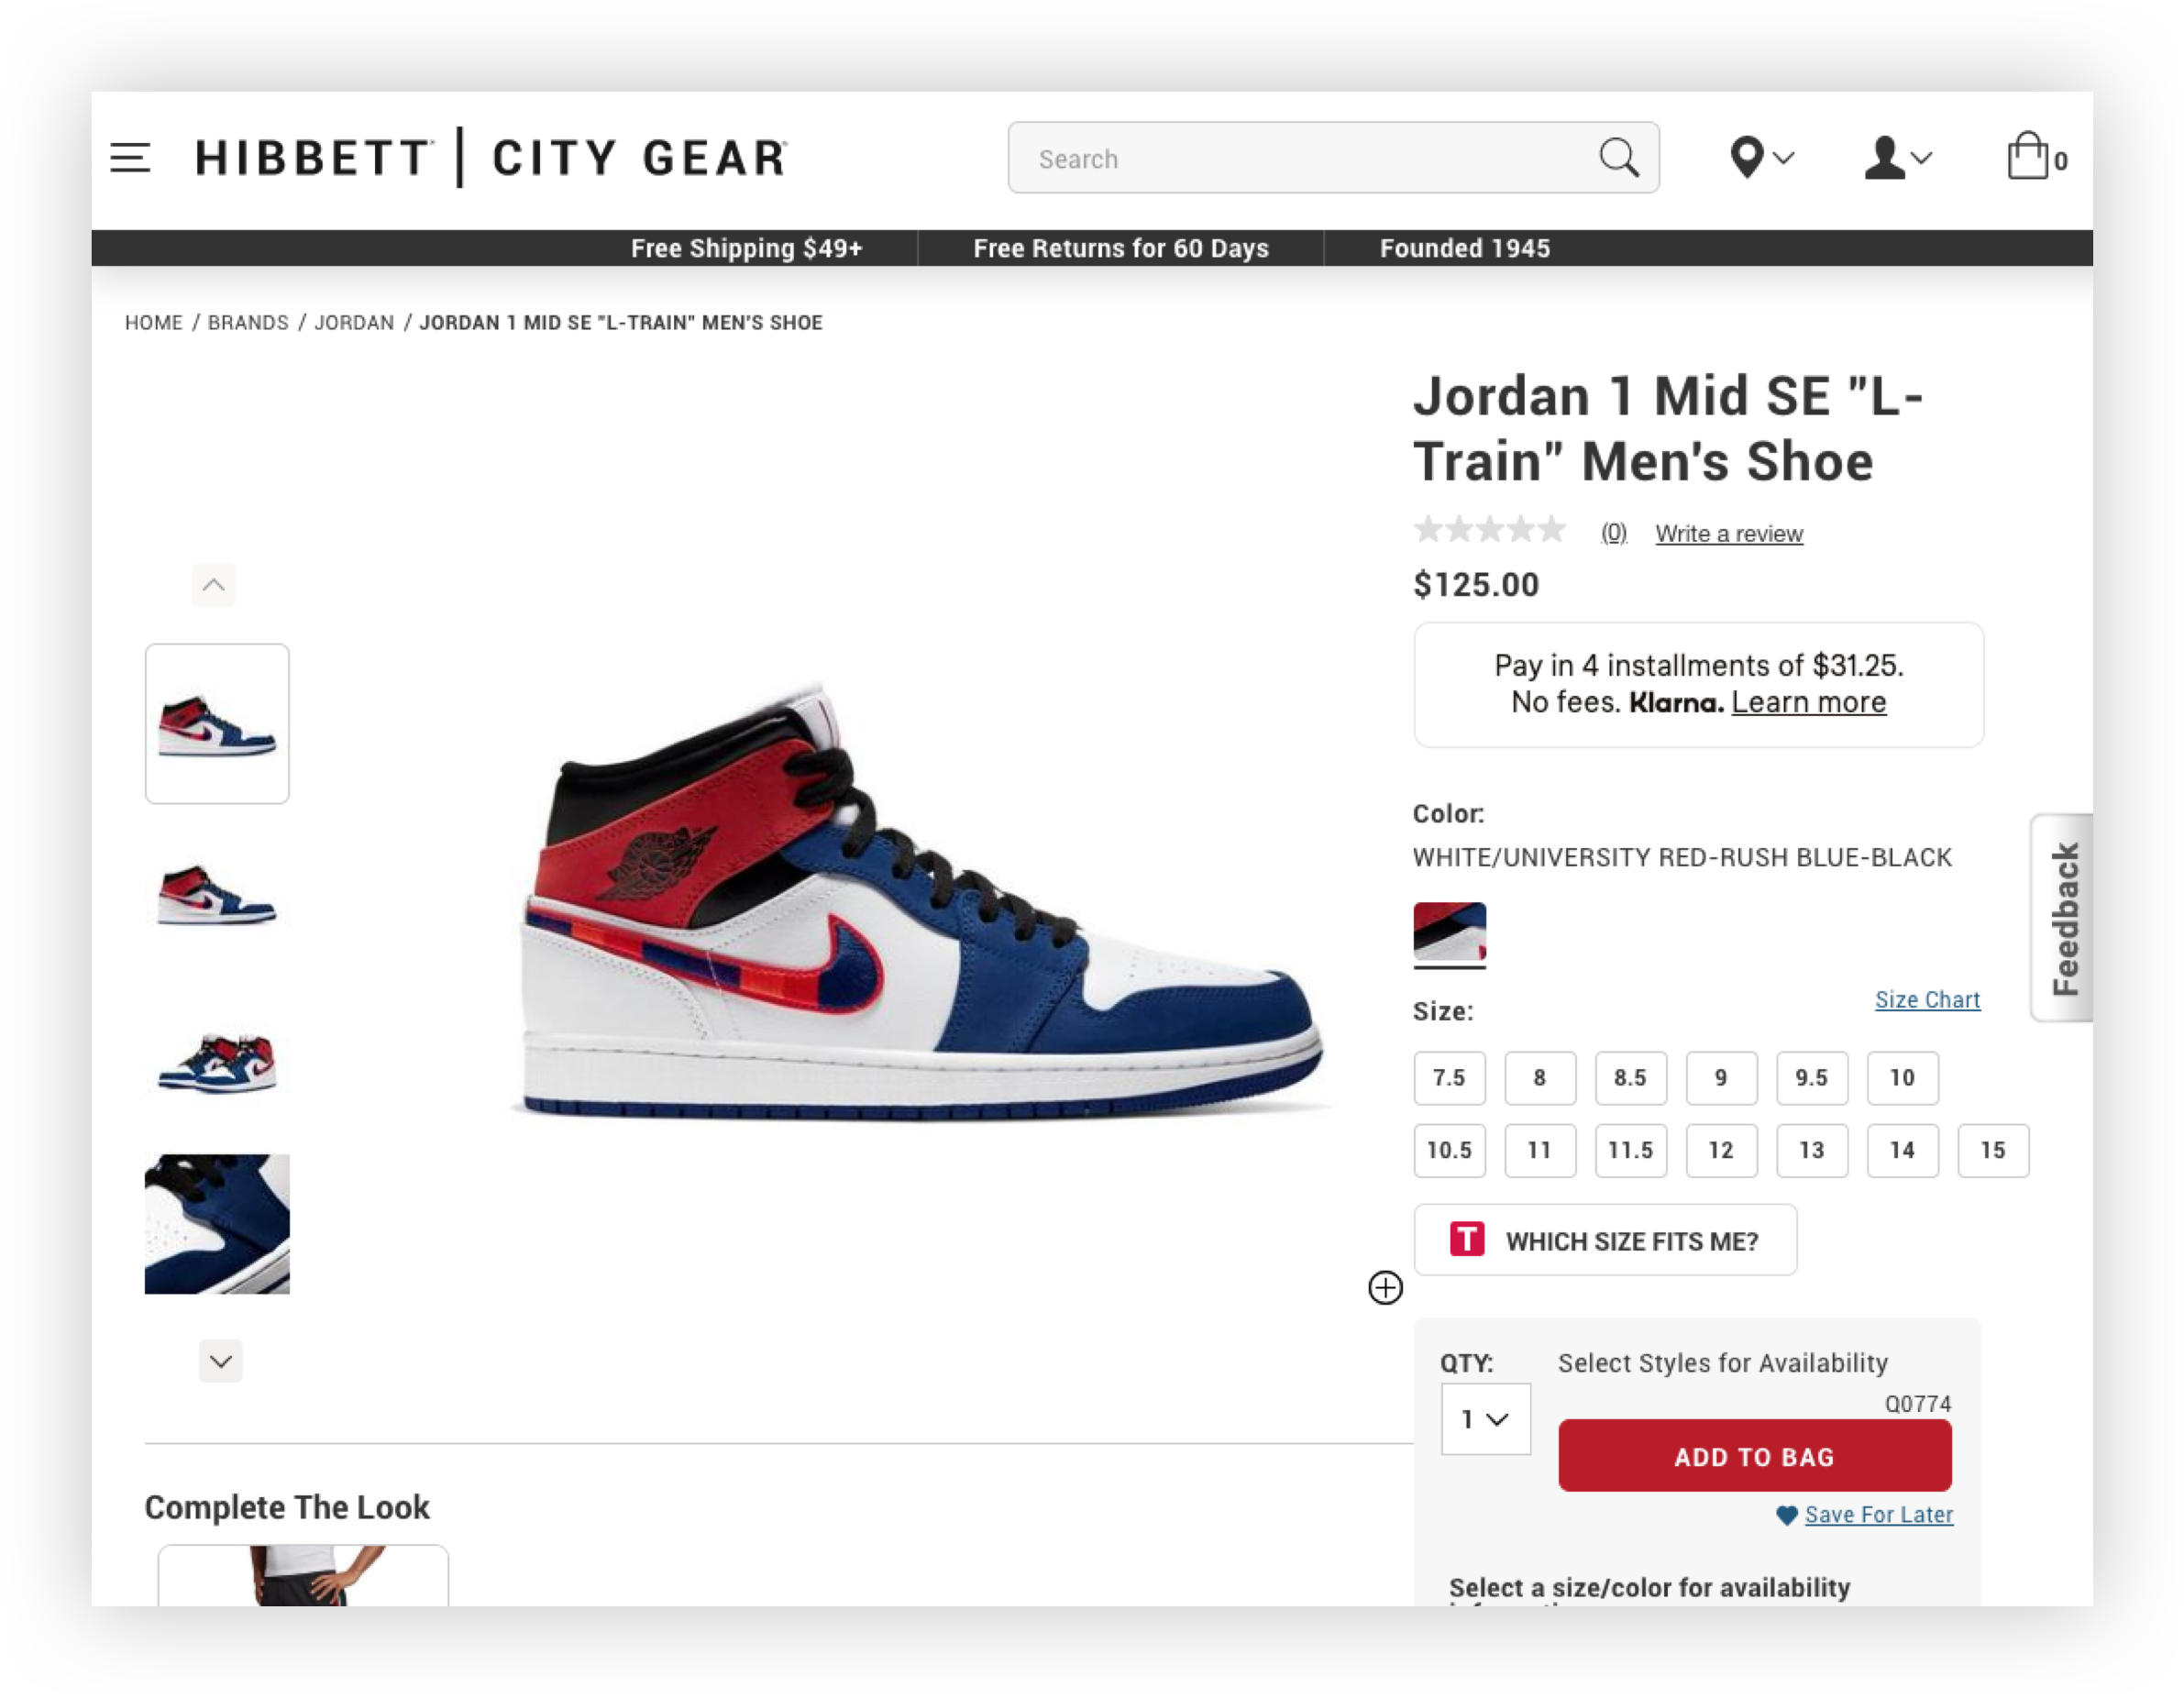This screenshot has height=1698, width=2184.
Task: Open the QTY quantity dropdown
Action: coord(1485,1419)
